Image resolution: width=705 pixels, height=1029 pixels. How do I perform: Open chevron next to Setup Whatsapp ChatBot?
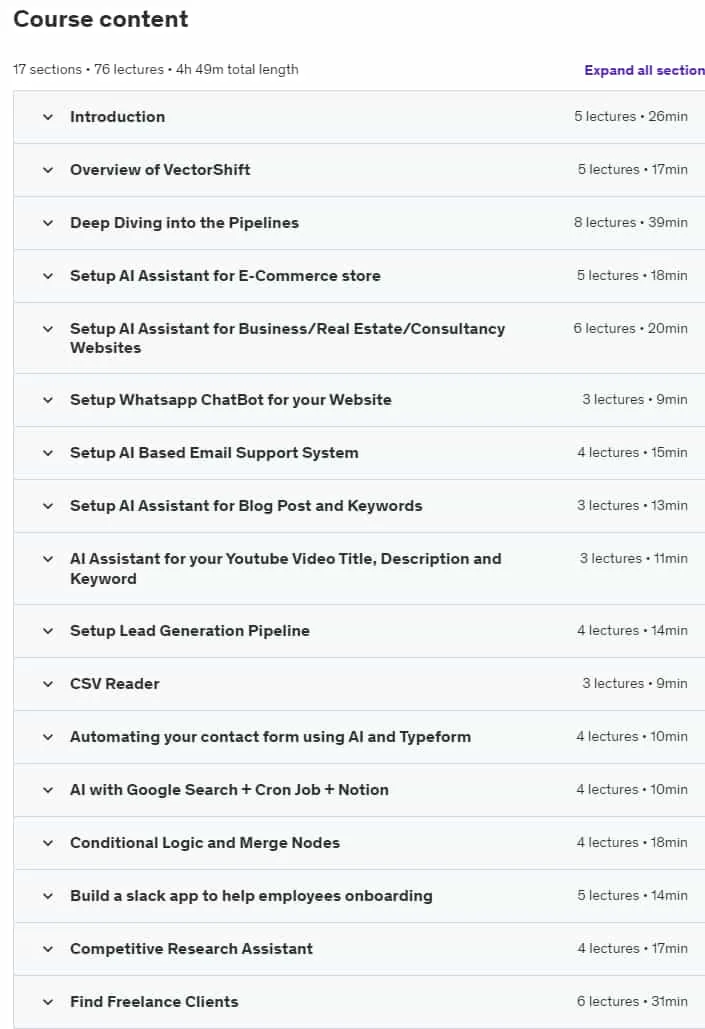coord(48,400)
